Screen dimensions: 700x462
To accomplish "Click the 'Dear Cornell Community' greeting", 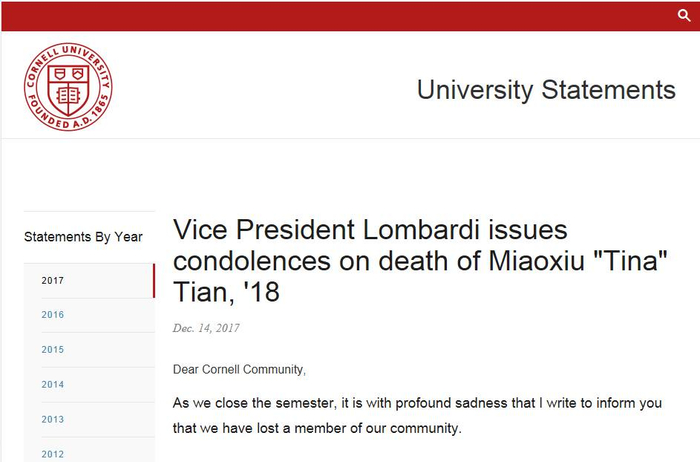I will point(238,370).
